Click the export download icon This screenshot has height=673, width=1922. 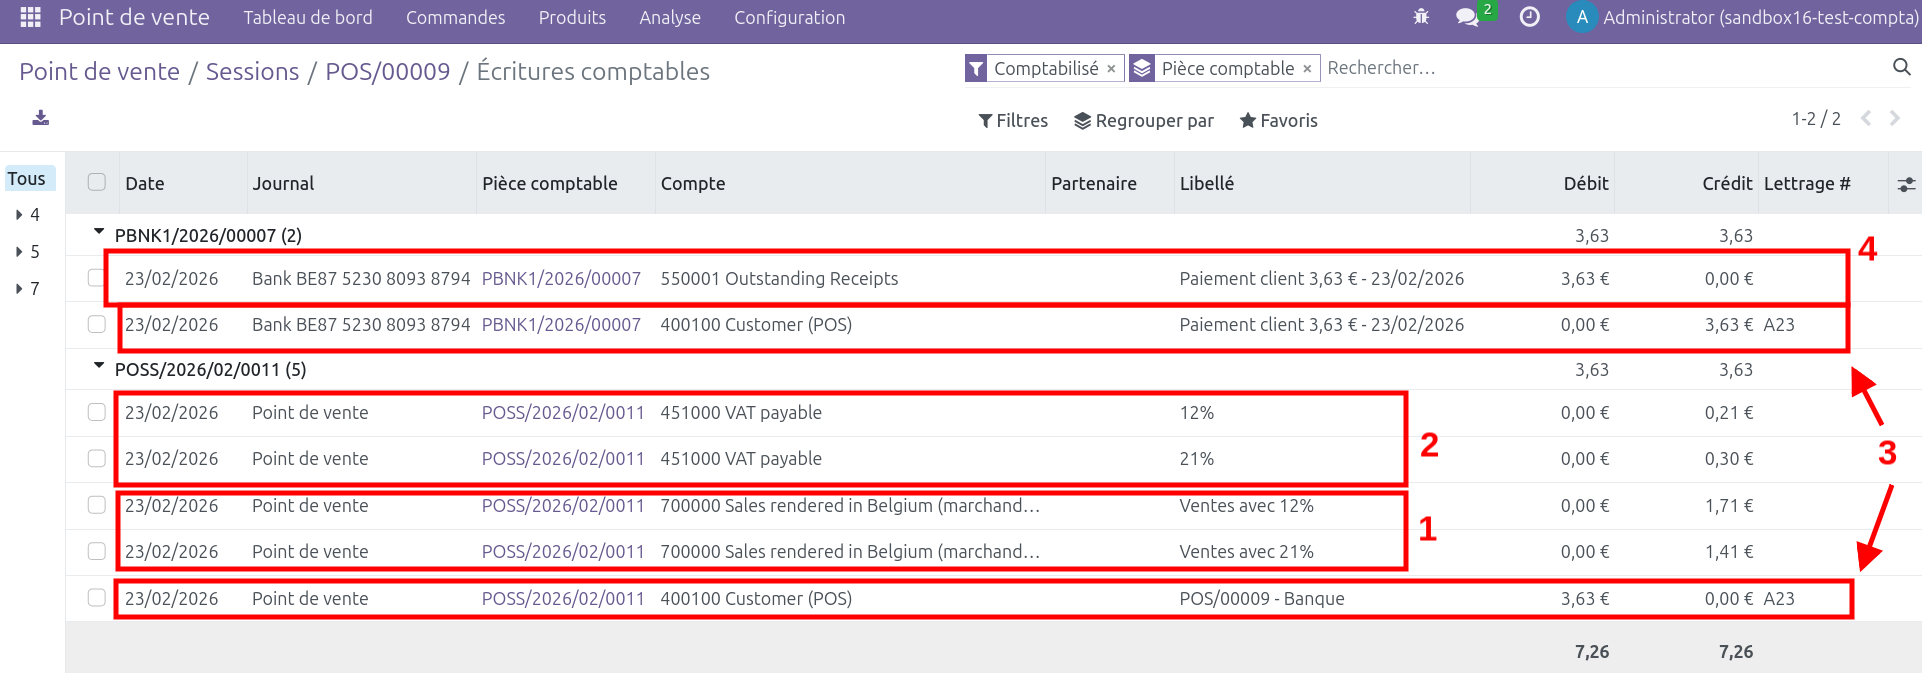pyautogui.click(x=40, y=118)
